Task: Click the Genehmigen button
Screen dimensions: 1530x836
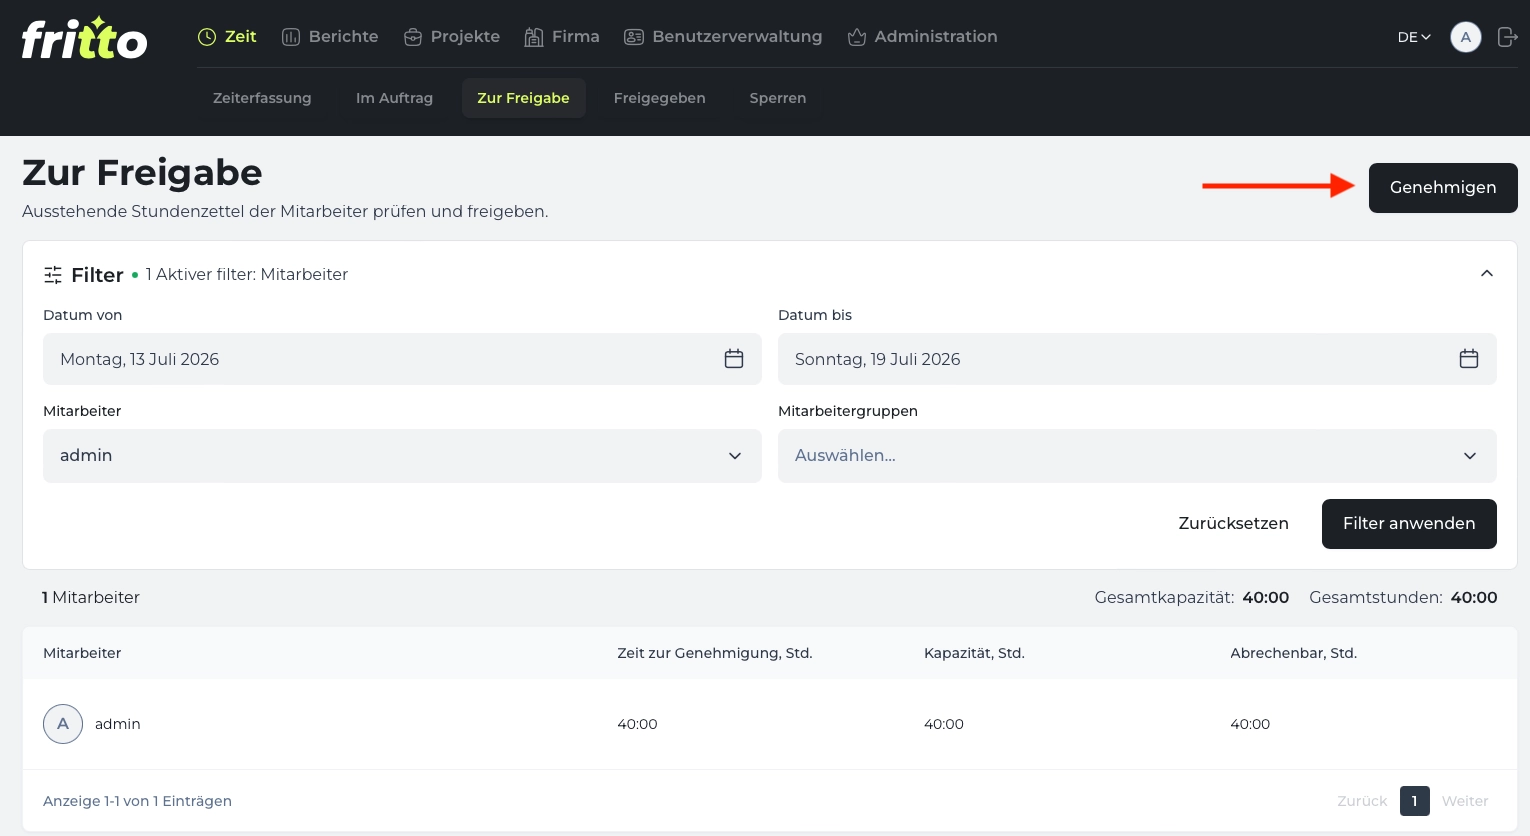Action: point(1443,188)
